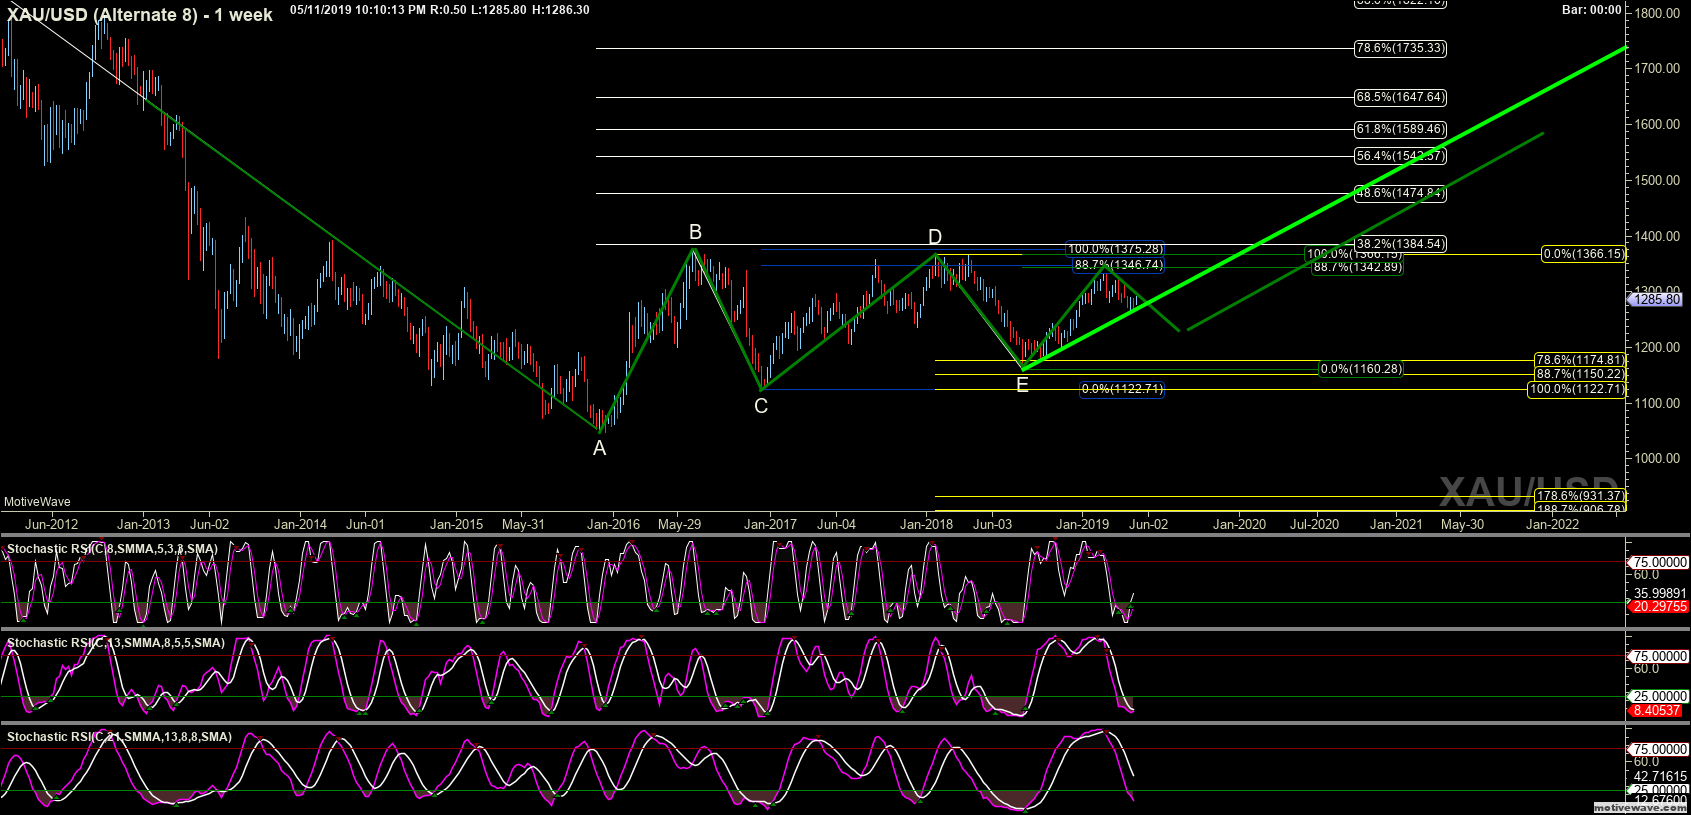The width and height of the screenshot is (1691, 815).
Task: Click the Jan-2022 time axis label
Action: [1552, 524]
